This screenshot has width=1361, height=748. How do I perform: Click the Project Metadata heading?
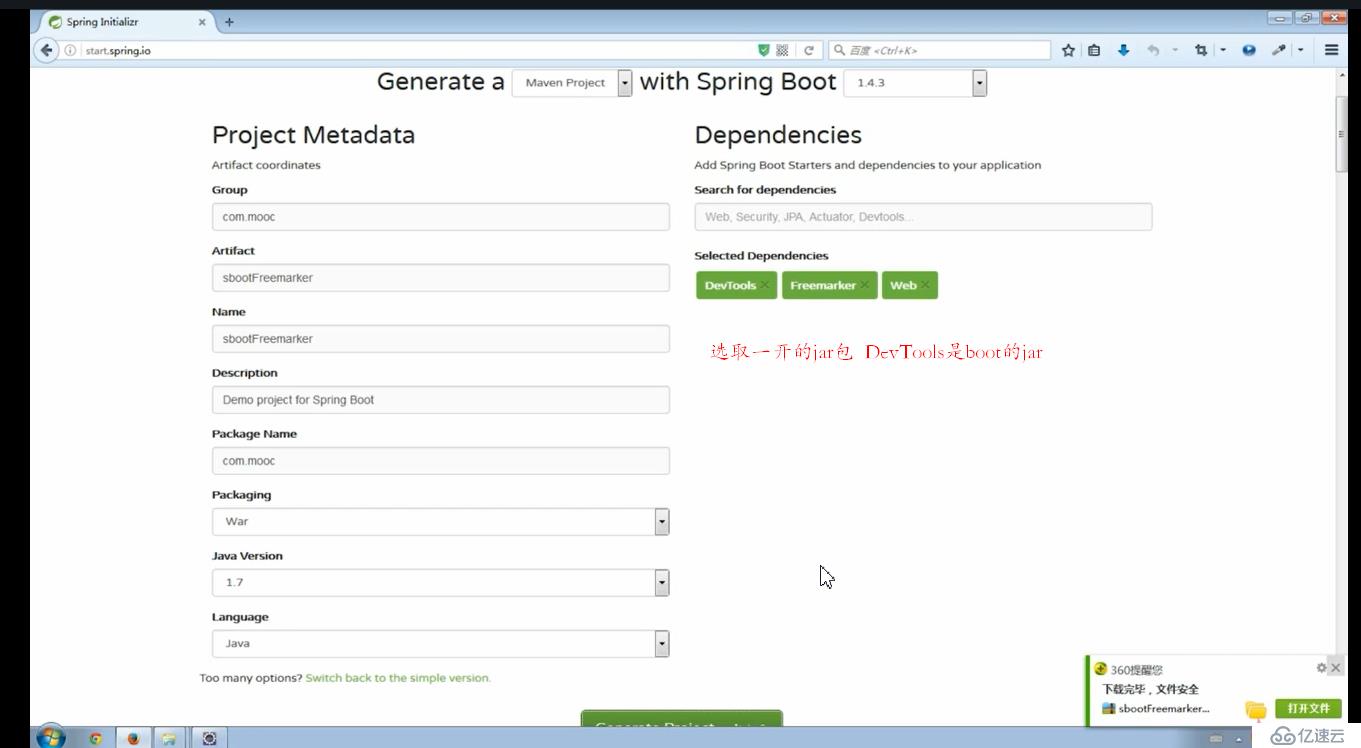click(x=313, y=135)
